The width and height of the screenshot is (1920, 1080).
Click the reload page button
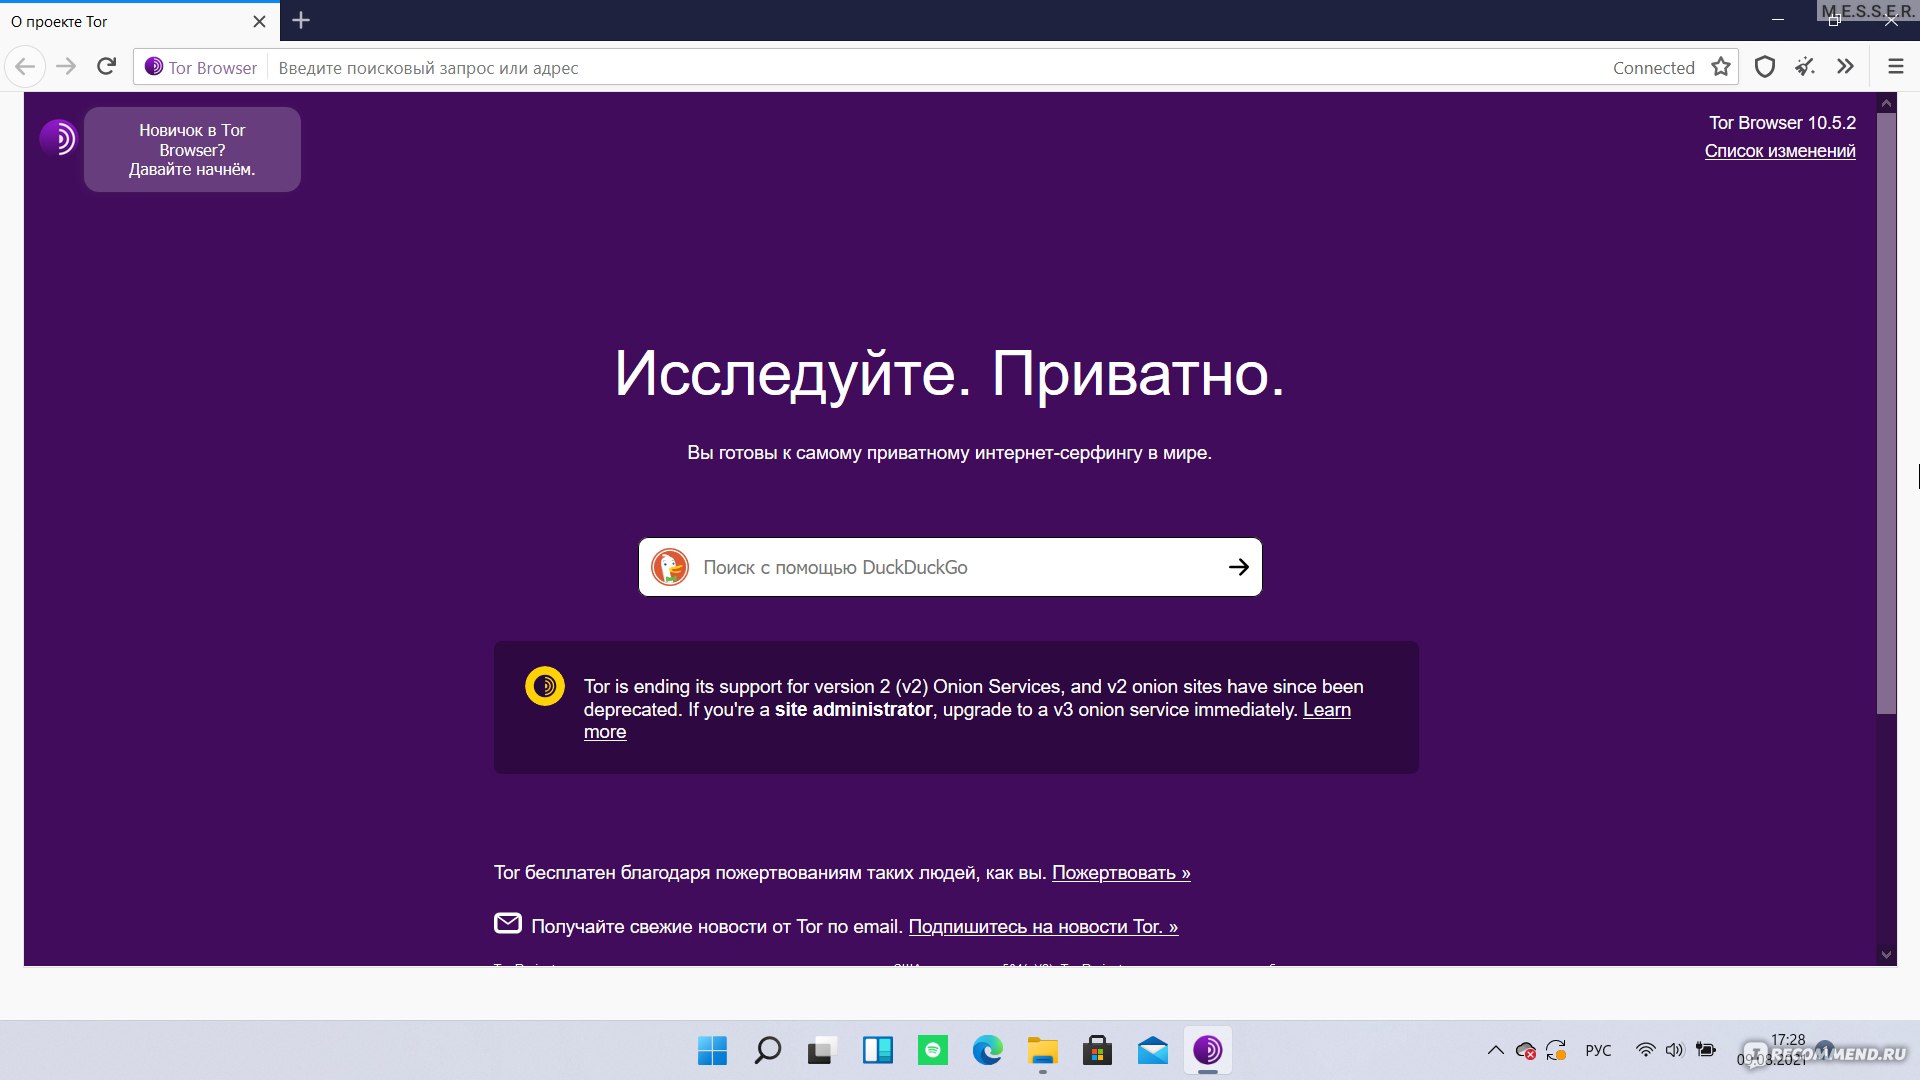(108, 67)
